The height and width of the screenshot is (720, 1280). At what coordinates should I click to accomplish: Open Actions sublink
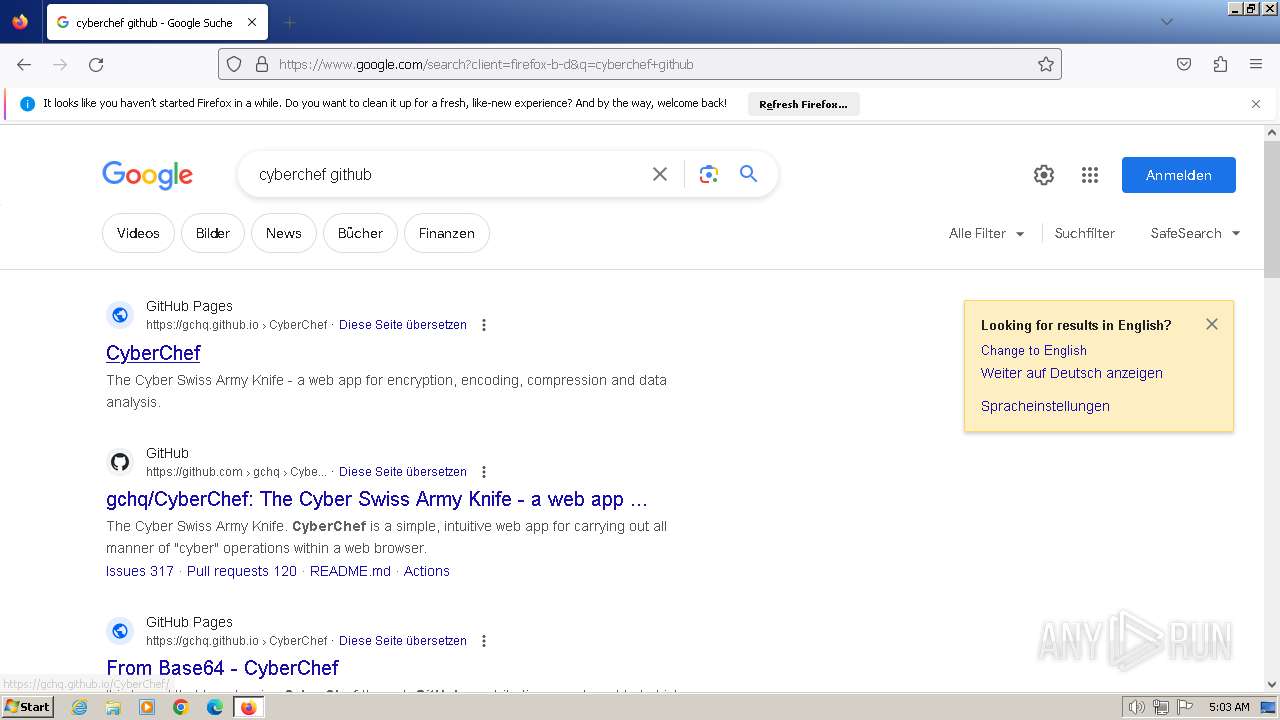(x=427, y=571)
